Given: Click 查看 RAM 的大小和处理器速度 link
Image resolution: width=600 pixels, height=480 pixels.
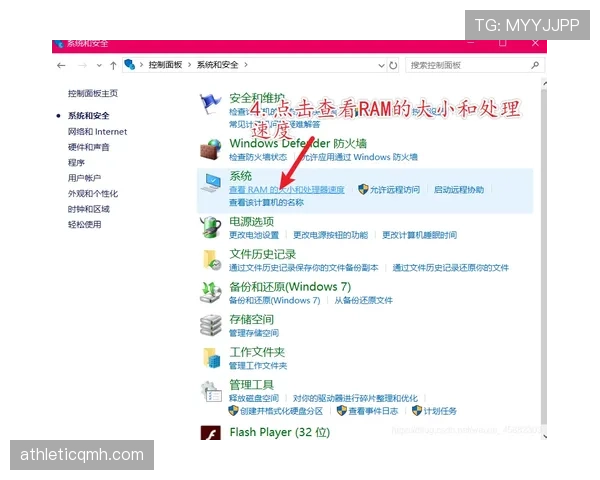Looking at the screenshot, I should (287, 189).
